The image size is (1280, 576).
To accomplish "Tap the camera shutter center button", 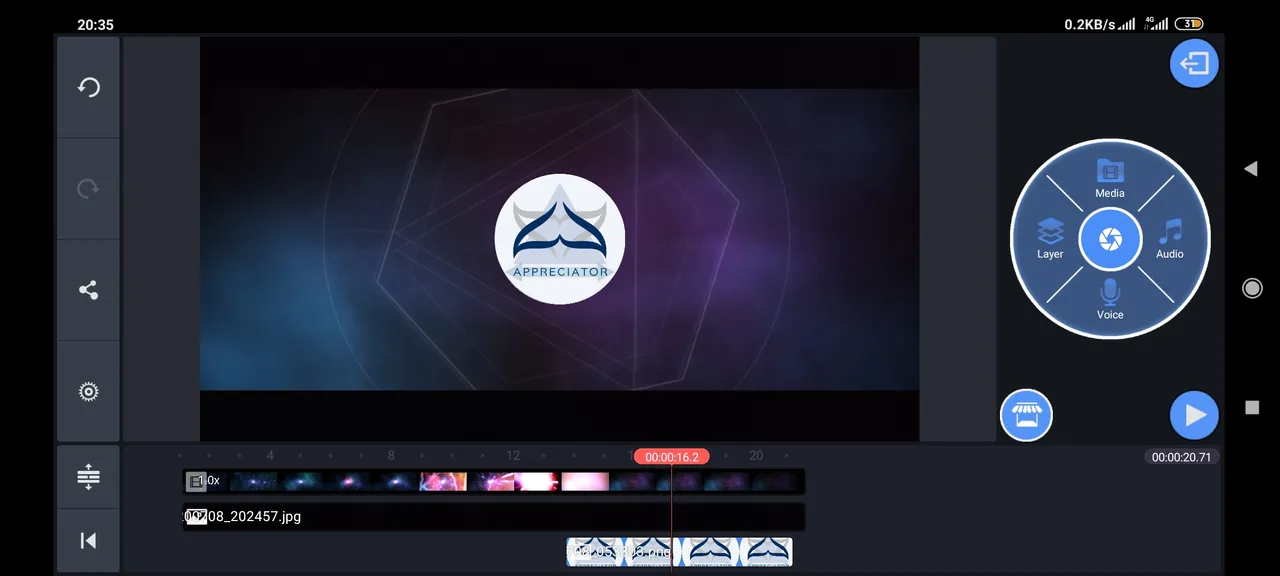I will (1110, 239).
